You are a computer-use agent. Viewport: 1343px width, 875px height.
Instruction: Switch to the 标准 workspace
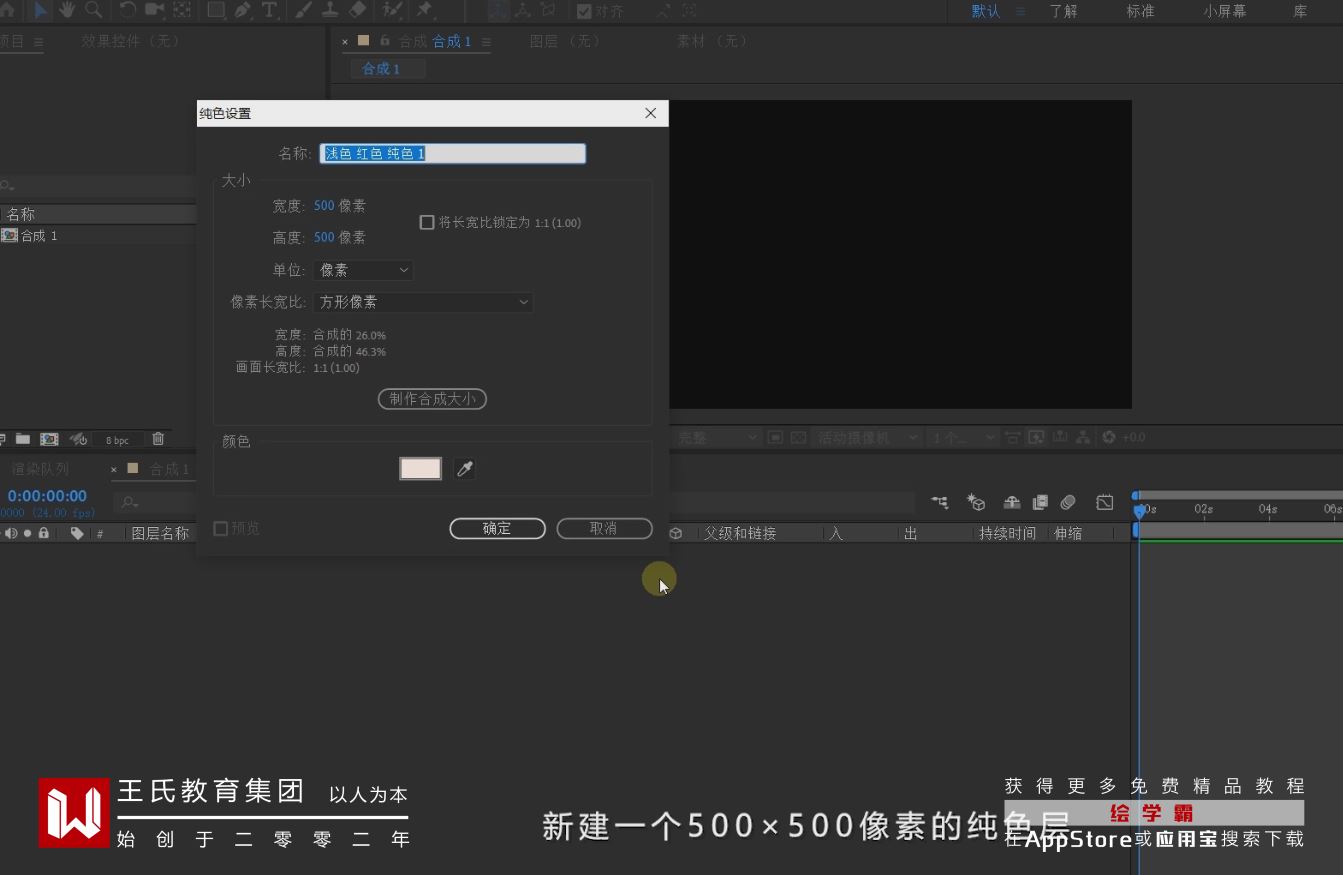pos(1140,11)
